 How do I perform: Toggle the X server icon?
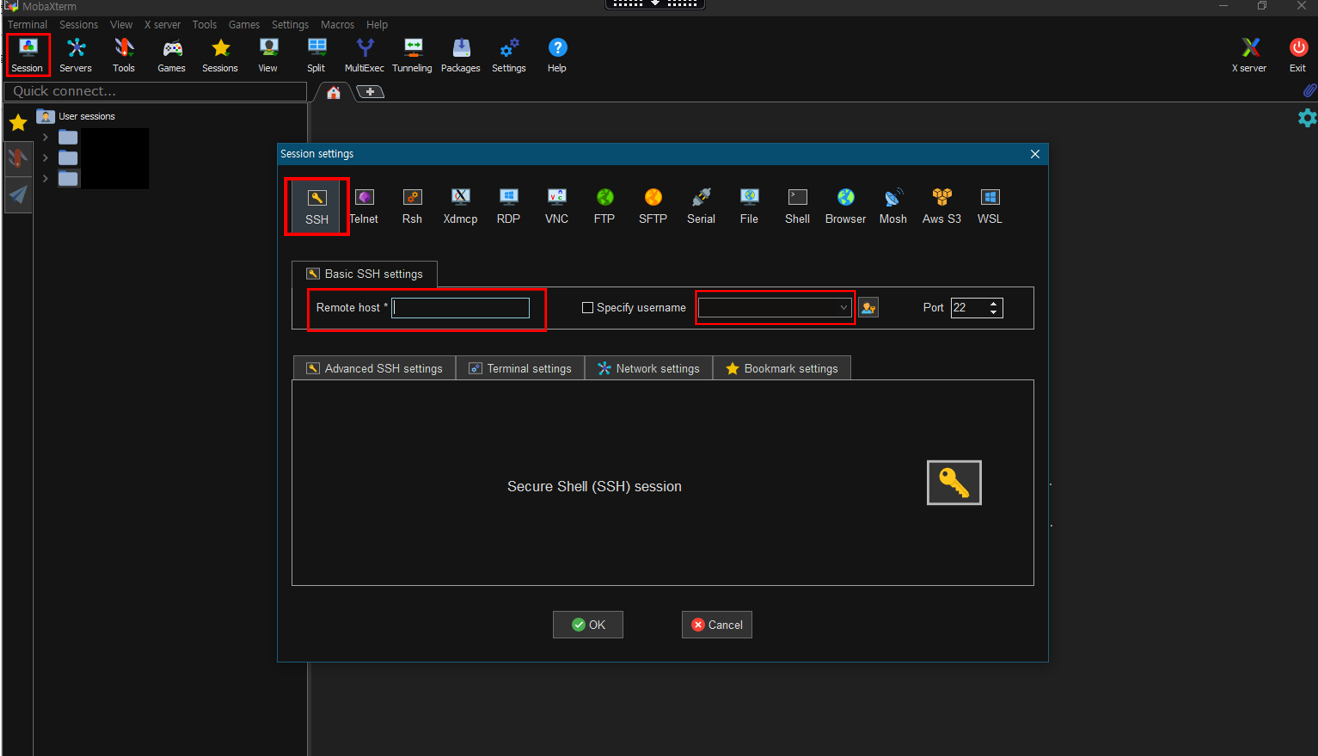coord(1249,55)
